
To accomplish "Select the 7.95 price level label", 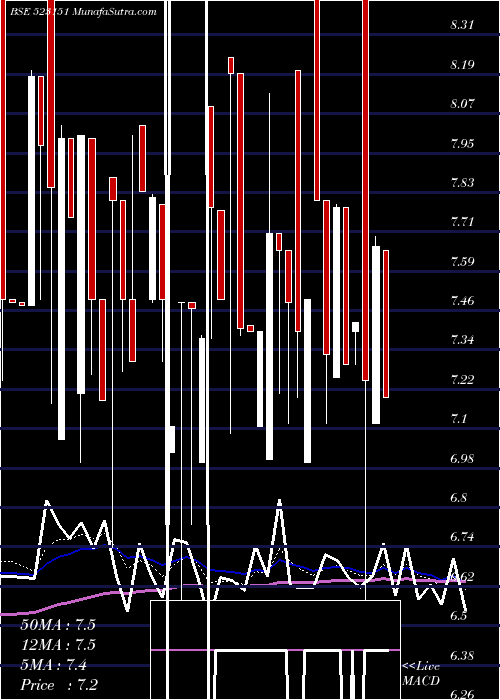I will click(462, 144).
